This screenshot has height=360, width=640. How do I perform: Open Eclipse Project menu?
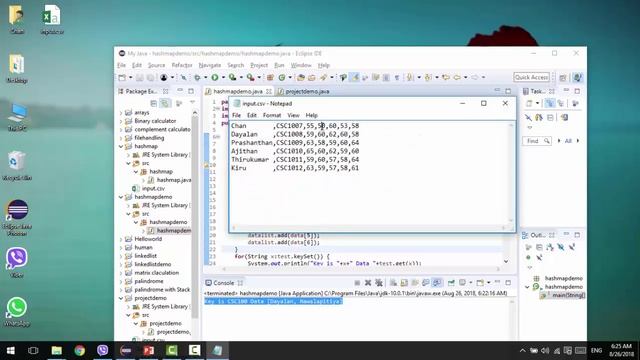[x=259, y=65]
